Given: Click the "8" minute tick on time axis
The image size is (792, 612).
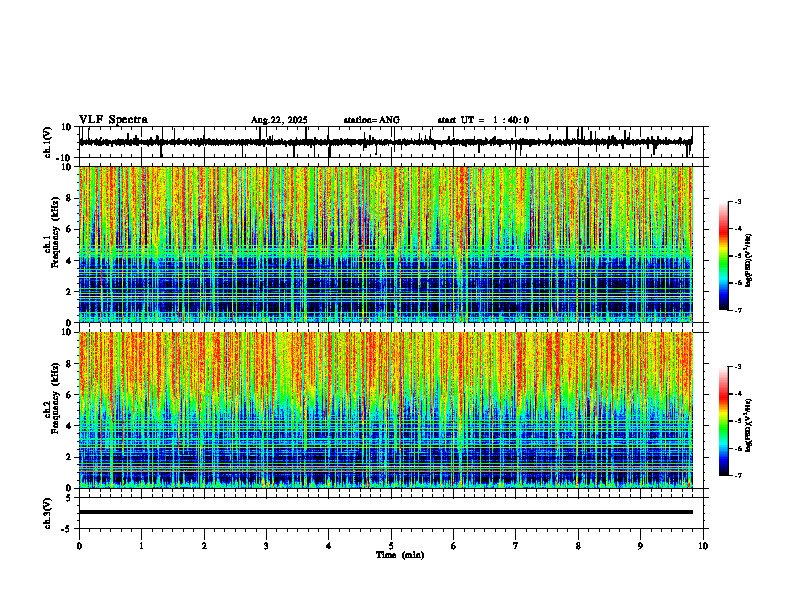Looking at the screenshot, I should (578, 546).
